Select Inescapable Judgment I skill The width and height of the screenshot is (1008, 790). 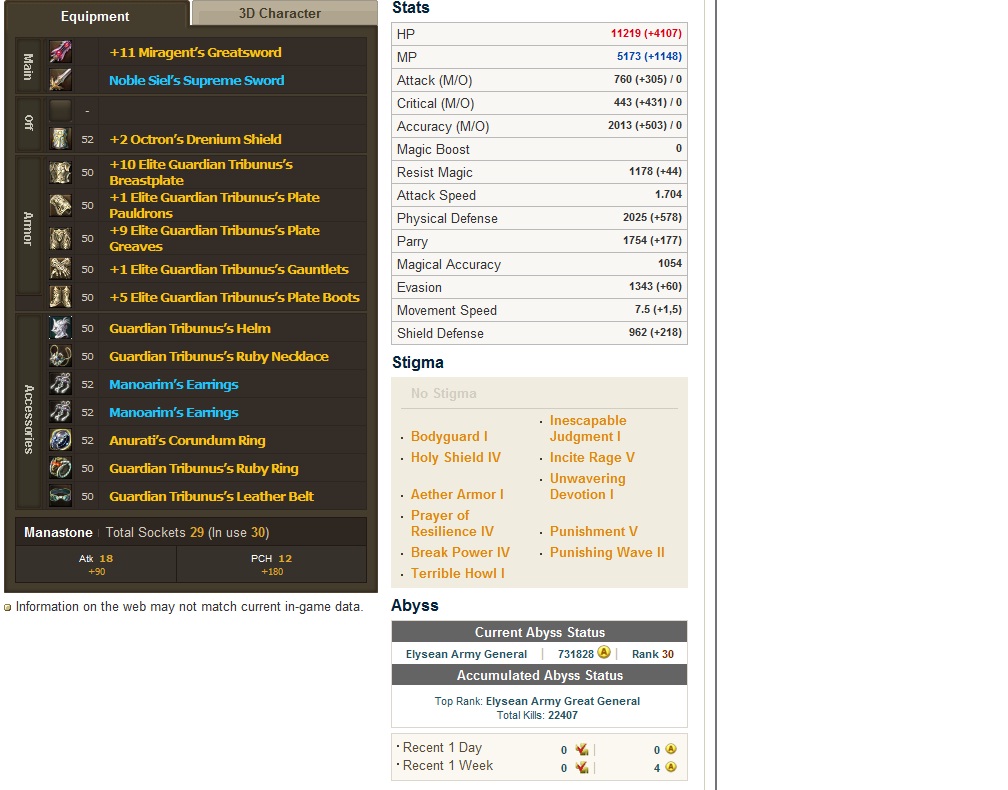click(x=588, y=428)
